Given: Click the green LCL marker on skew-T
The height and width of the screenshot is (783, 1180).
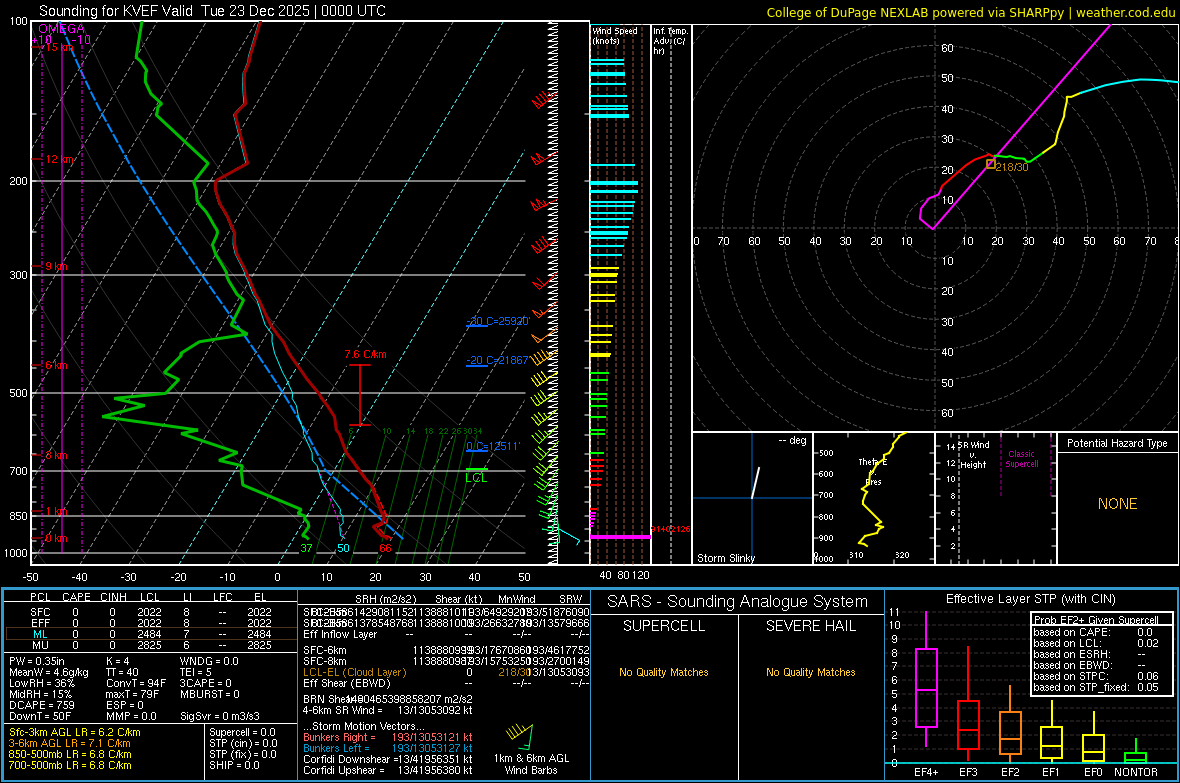Looking at the screenshot, I should pyautogui.click(x=476, y=475).
